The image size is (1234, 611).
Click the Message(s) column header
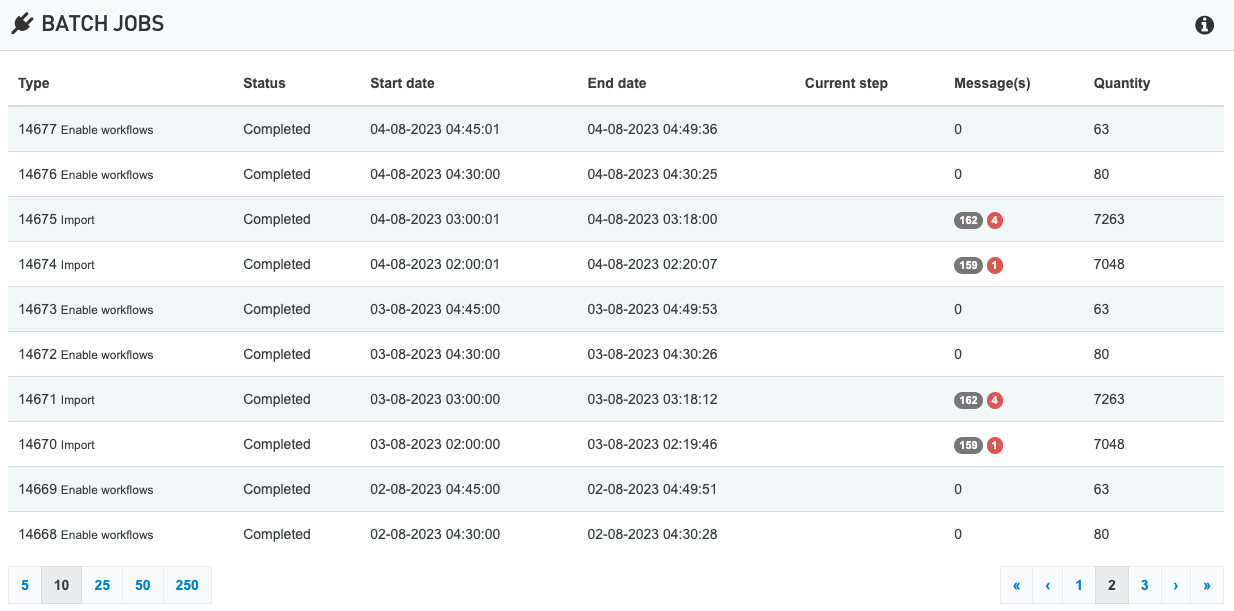pyautogui.click(x=992, y=83)
